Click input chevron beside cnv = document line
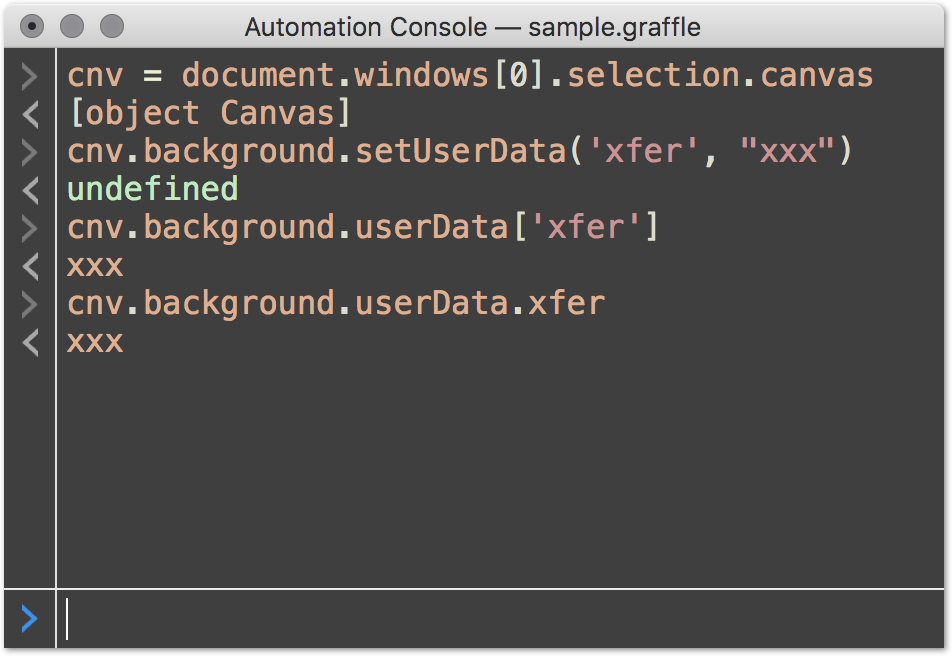 [x=29, y=77]
